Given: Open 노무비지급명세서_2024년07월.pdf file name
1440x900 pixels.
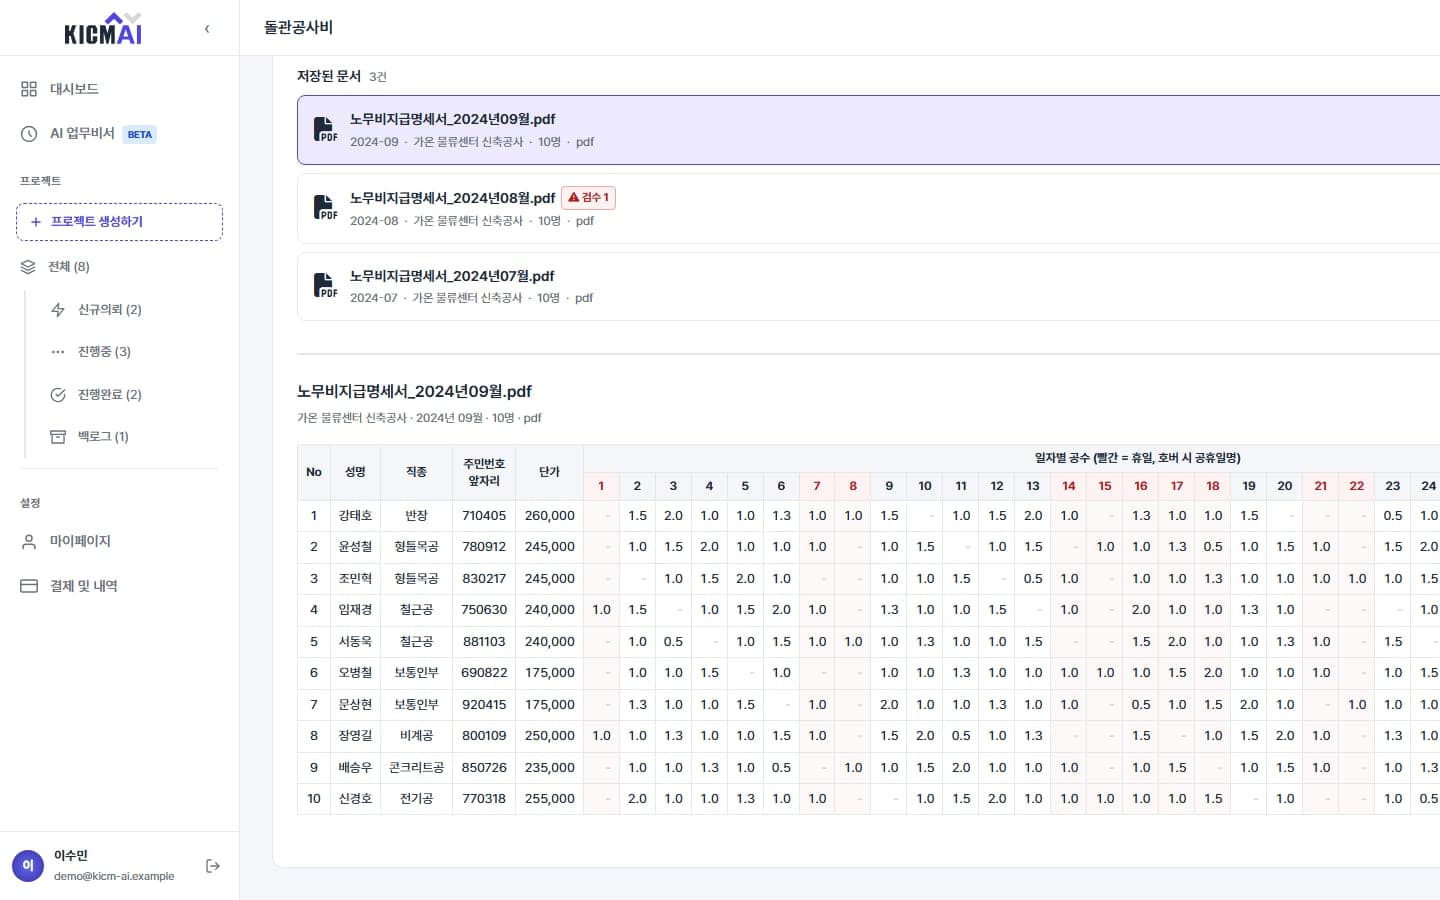Looking at the screenshot, I should coord(452,276).
